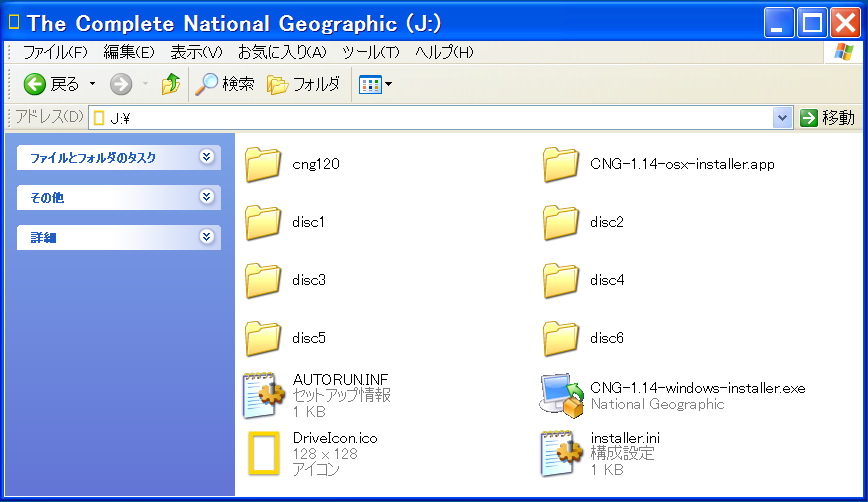The height and width of the screenshot is (502, 868).
Task: Click the Windows flag logo
Action: pyautogui.click(x=844, y=53)
